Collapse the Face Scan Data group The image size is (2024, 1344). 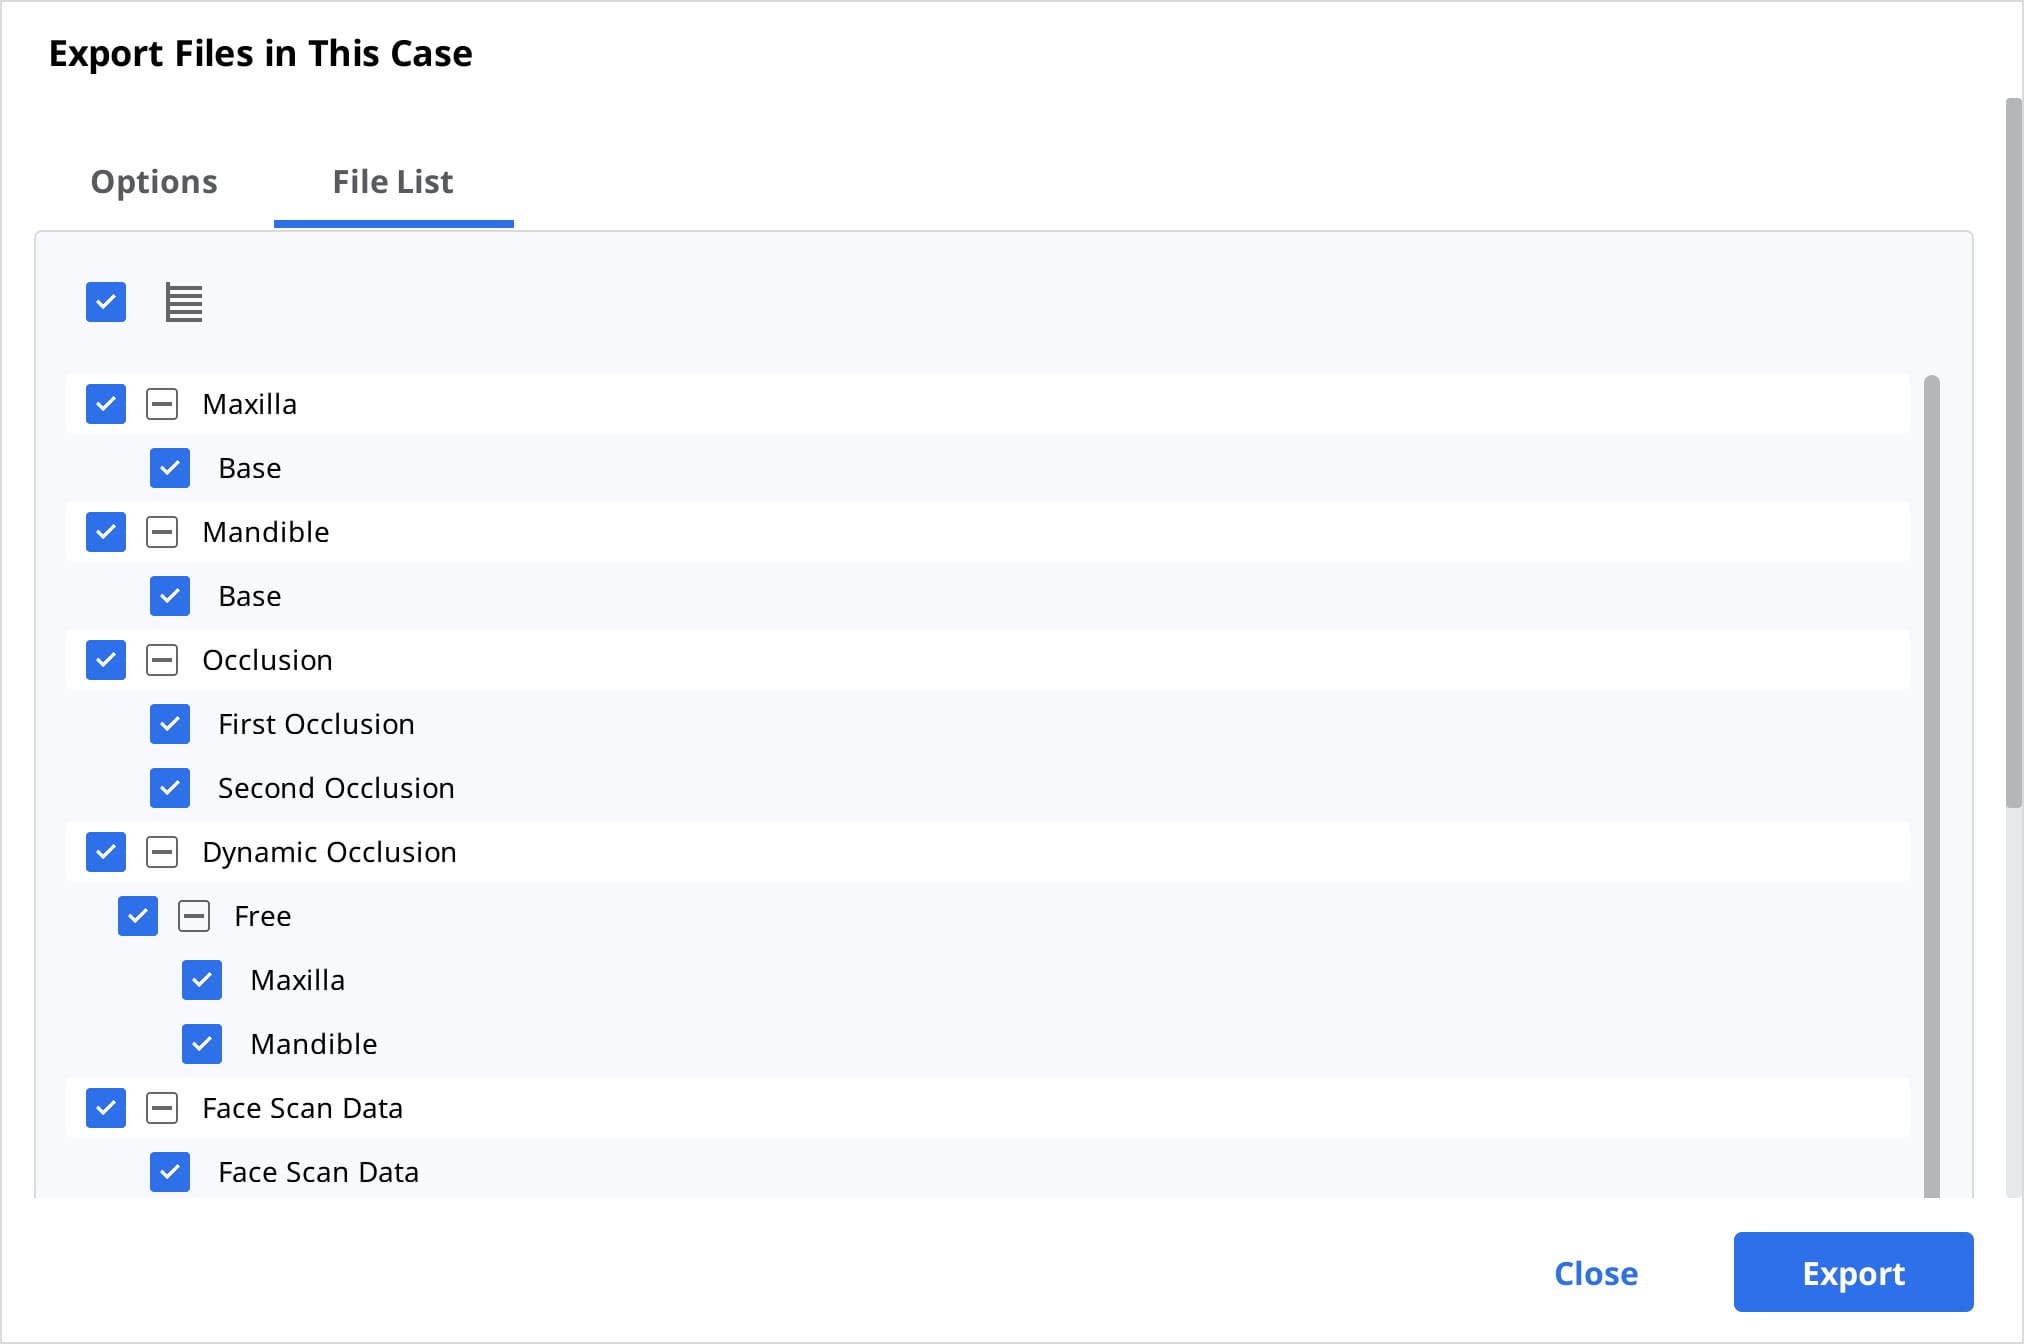click(162, 1108)
